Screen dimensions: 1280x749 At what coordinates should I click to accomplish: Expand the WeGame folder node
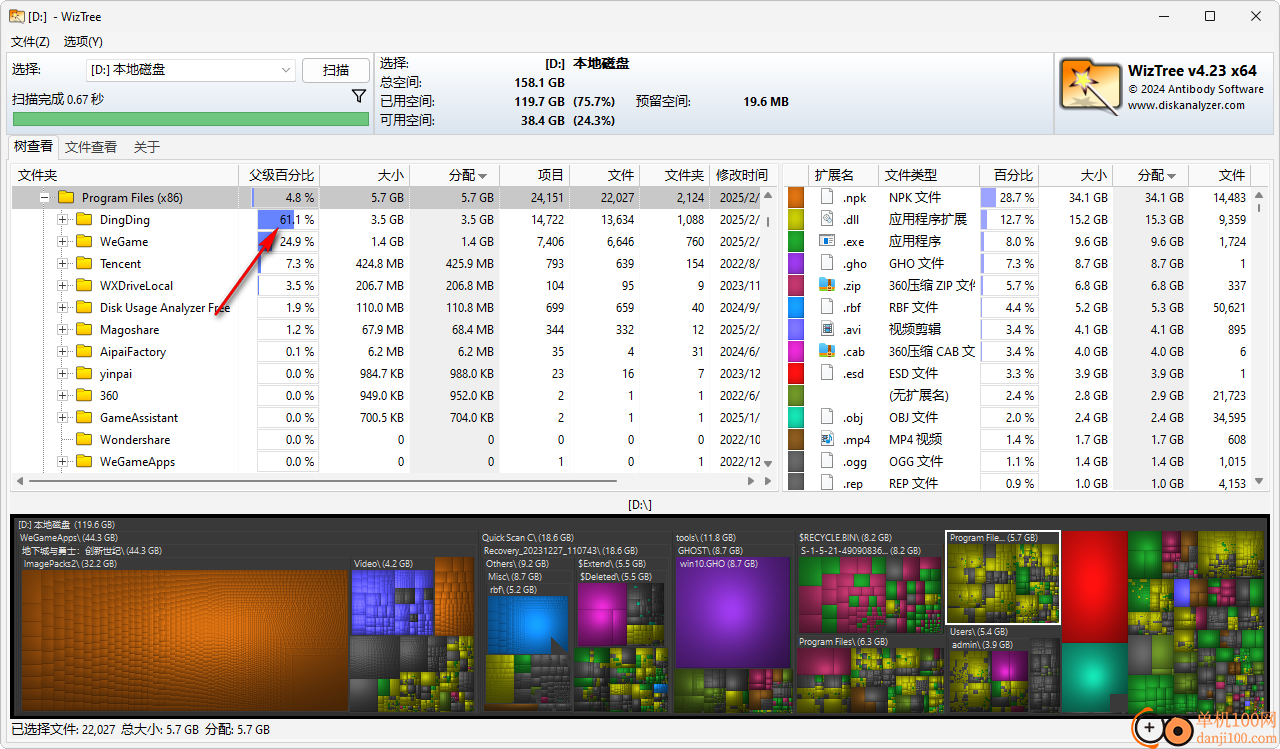pos(62,242)
